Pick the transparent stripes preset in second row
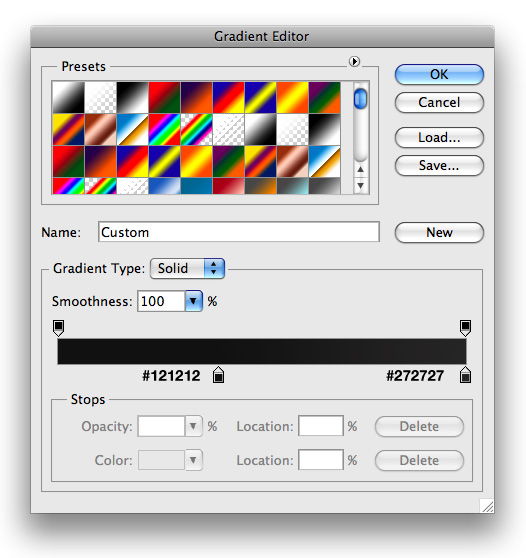This screenshot has height=558, width=526. point(228,130)
